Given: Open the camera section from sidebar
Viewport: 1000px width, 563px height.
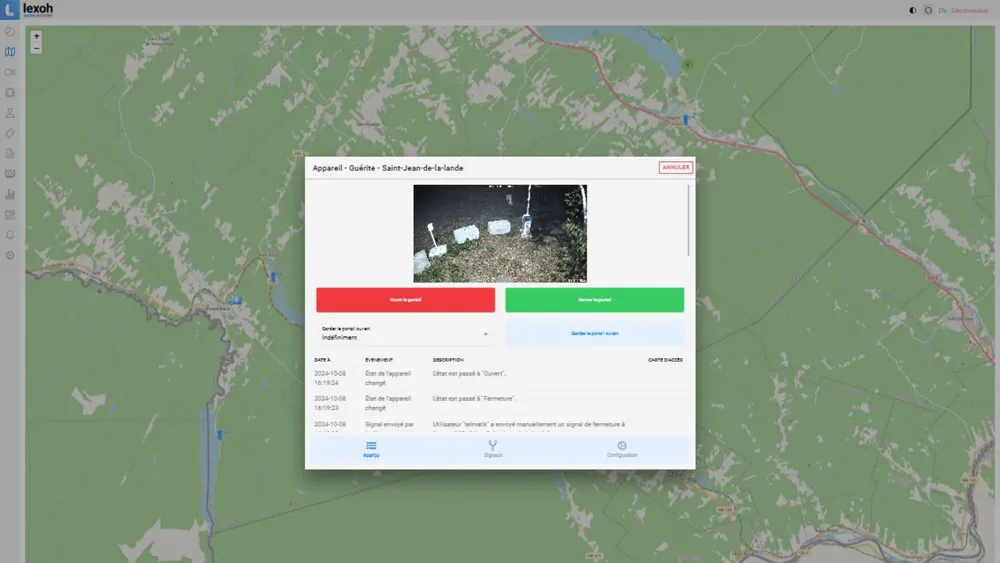Looking at the screenshot, I should pos(10,72).
